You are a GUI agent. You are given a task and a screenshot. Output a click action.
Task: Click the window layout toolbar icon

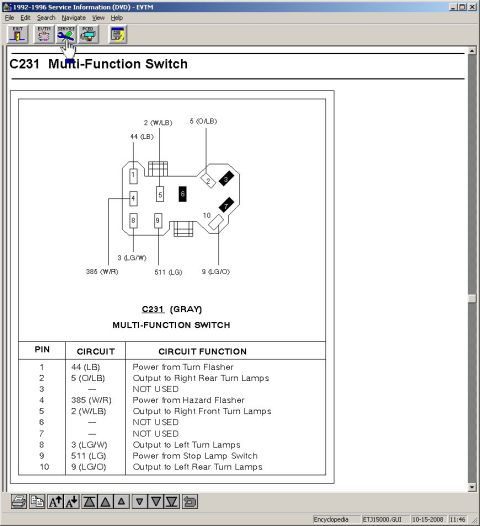(118, 34)
